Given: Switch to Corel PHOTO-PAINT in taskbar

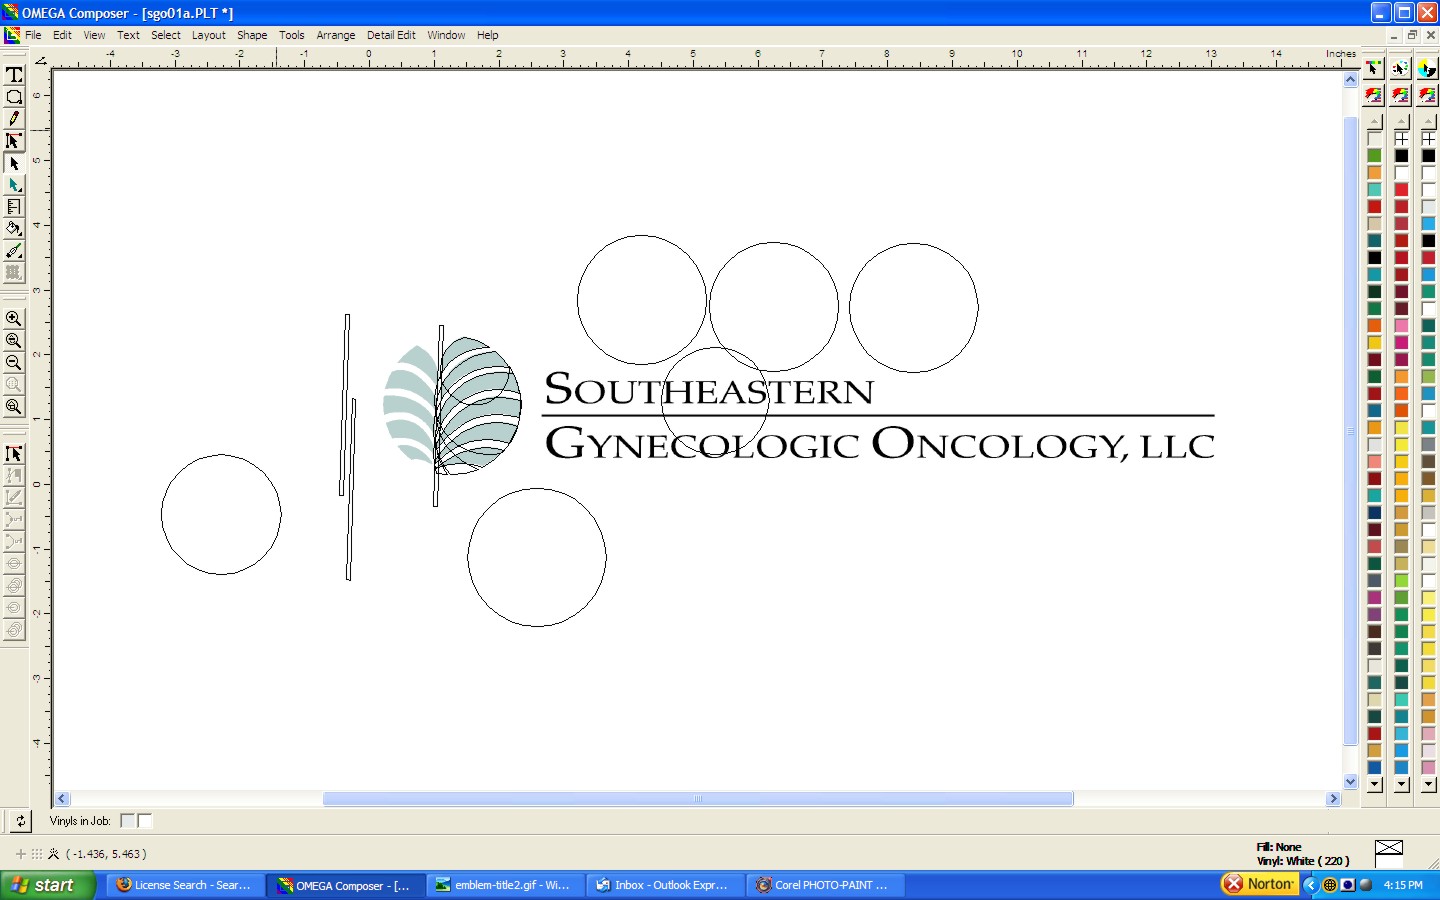Looking at the screenshot, I should point(825,885).
